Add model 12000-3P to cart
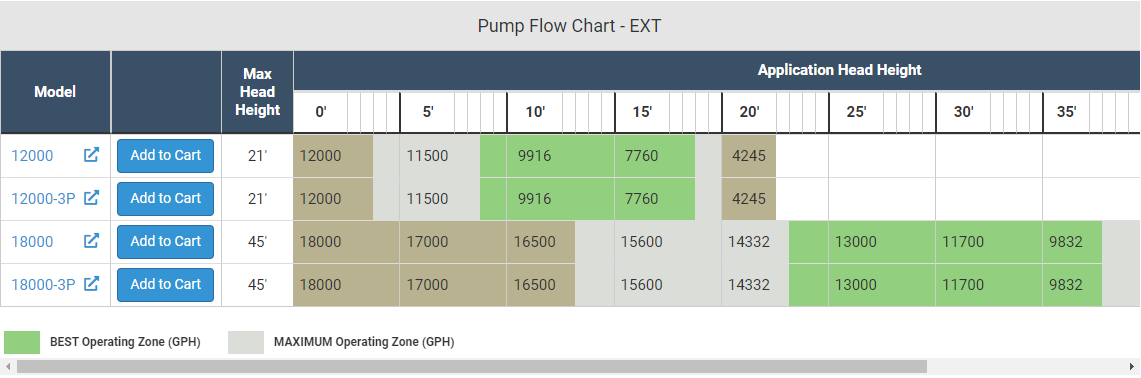 tap(165, 199)
